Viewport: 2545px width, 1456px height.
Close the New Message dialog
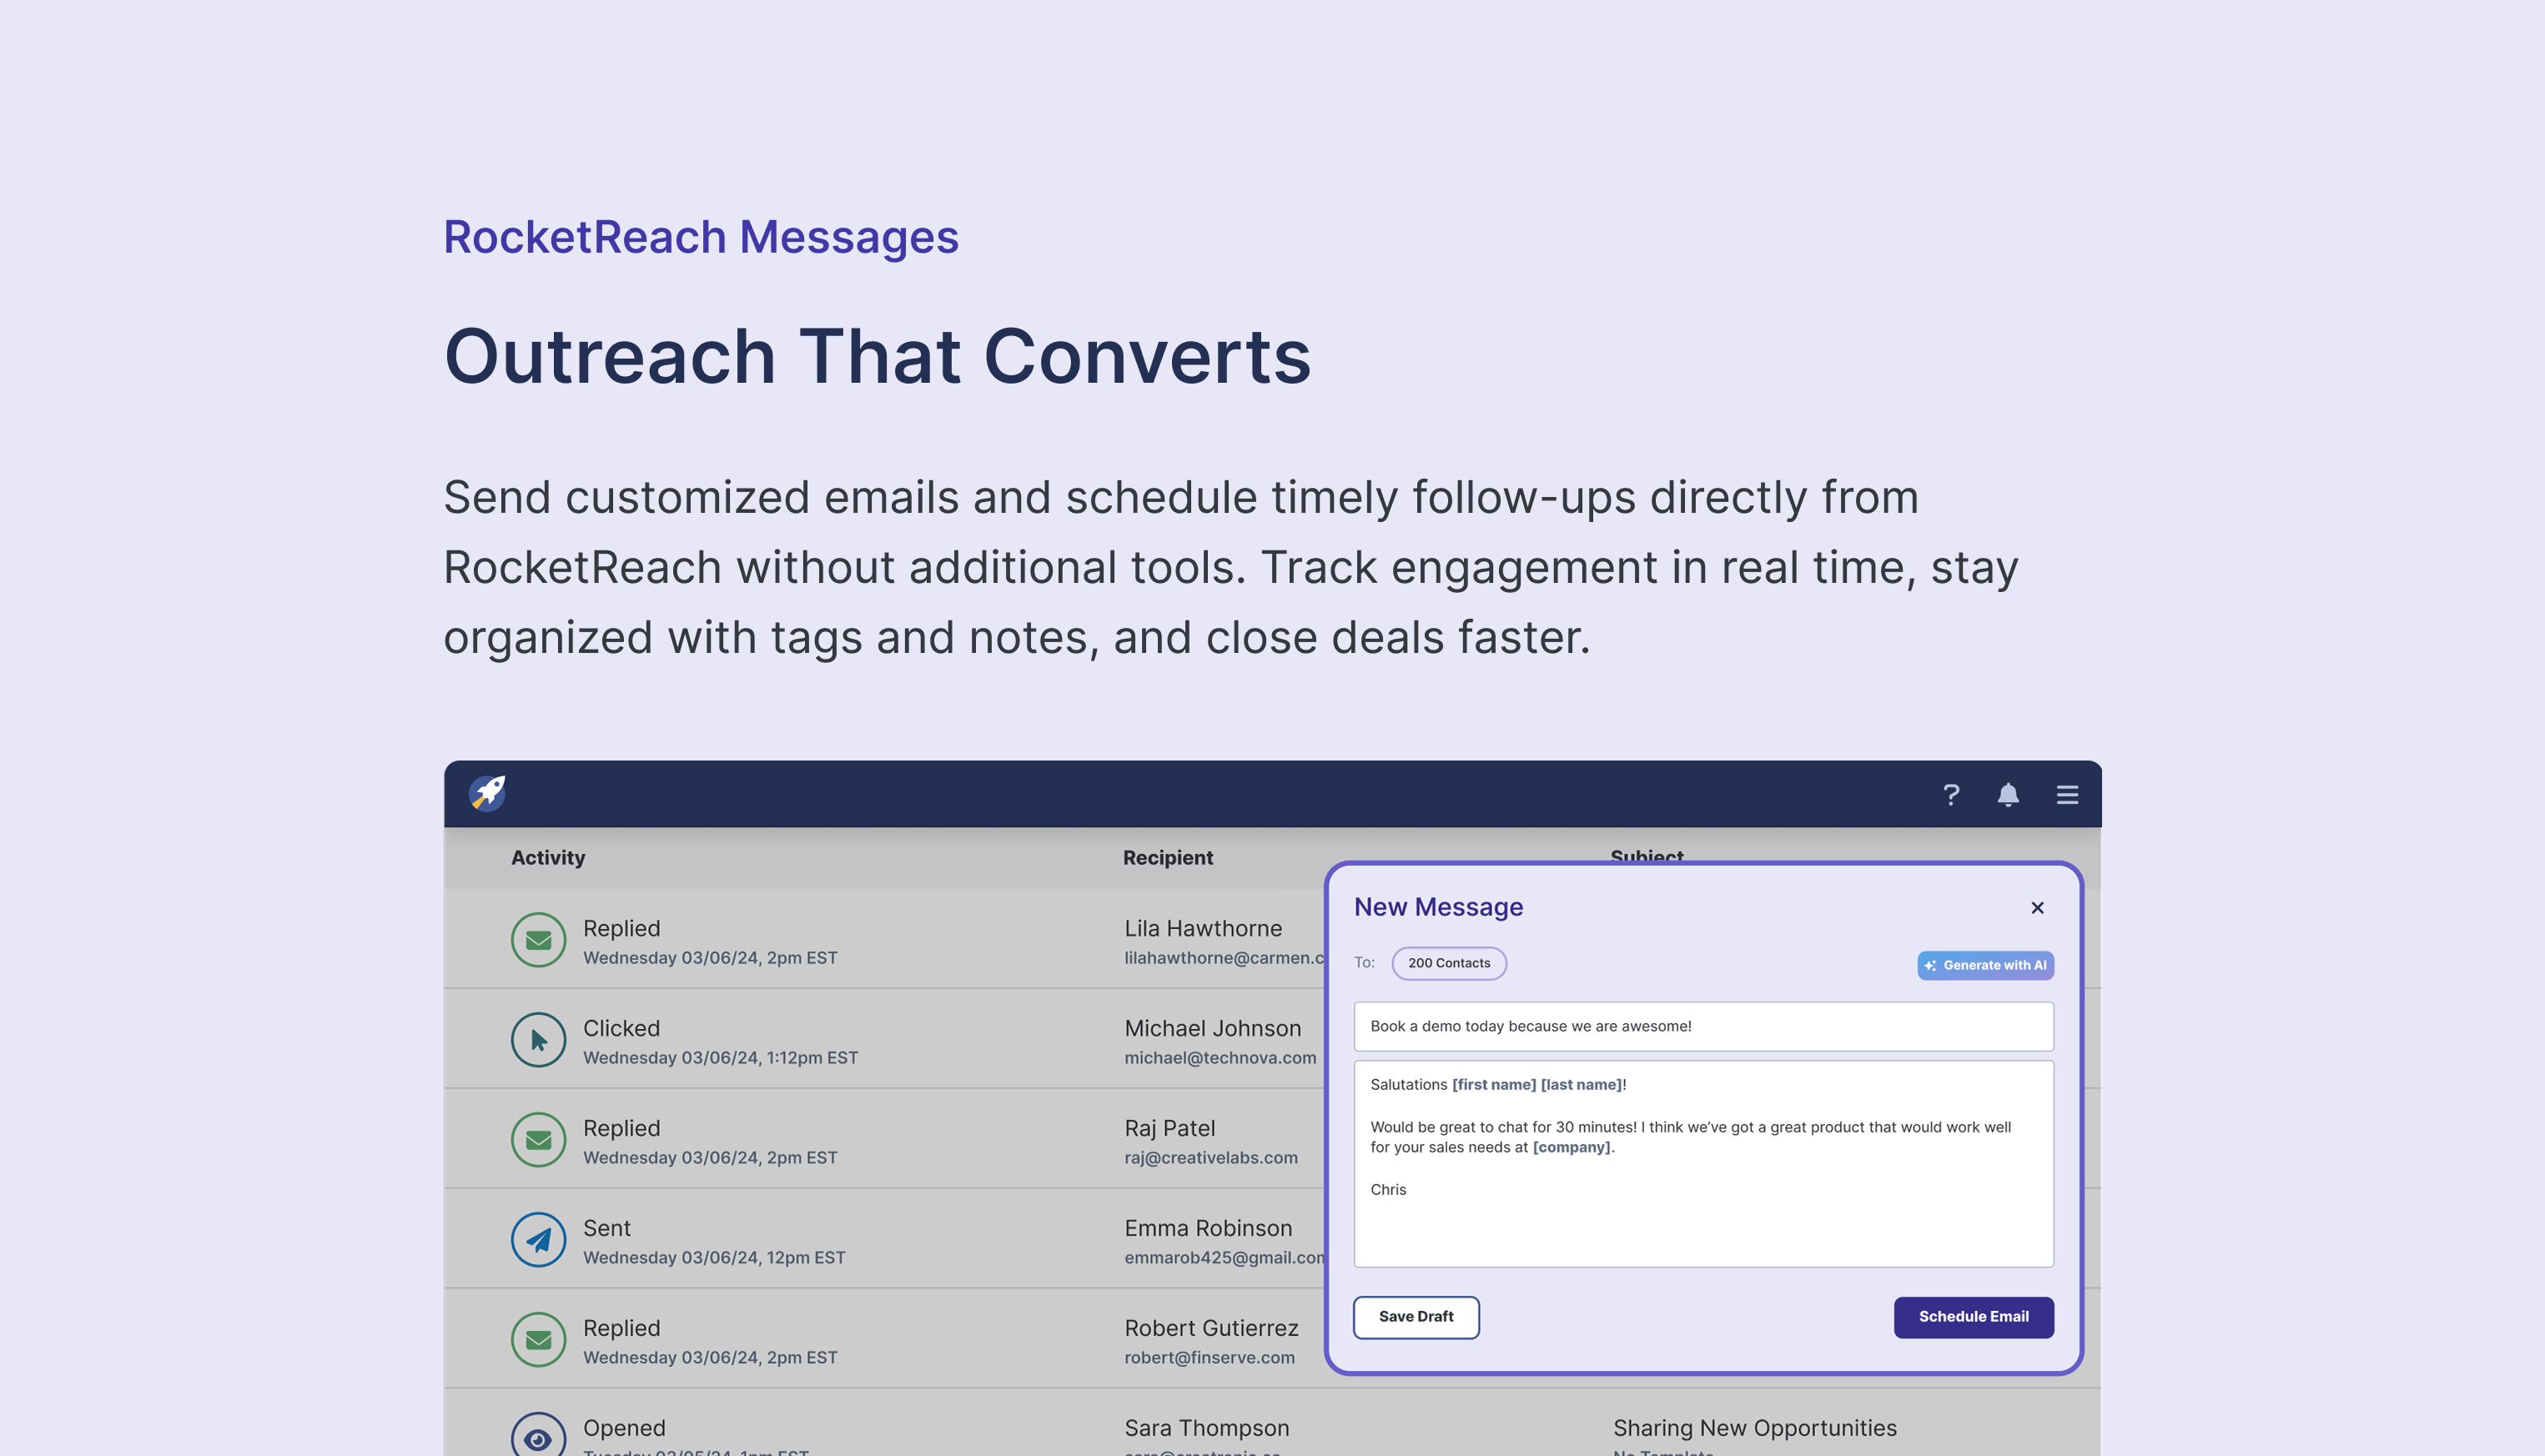click(x=2037, y=908)
